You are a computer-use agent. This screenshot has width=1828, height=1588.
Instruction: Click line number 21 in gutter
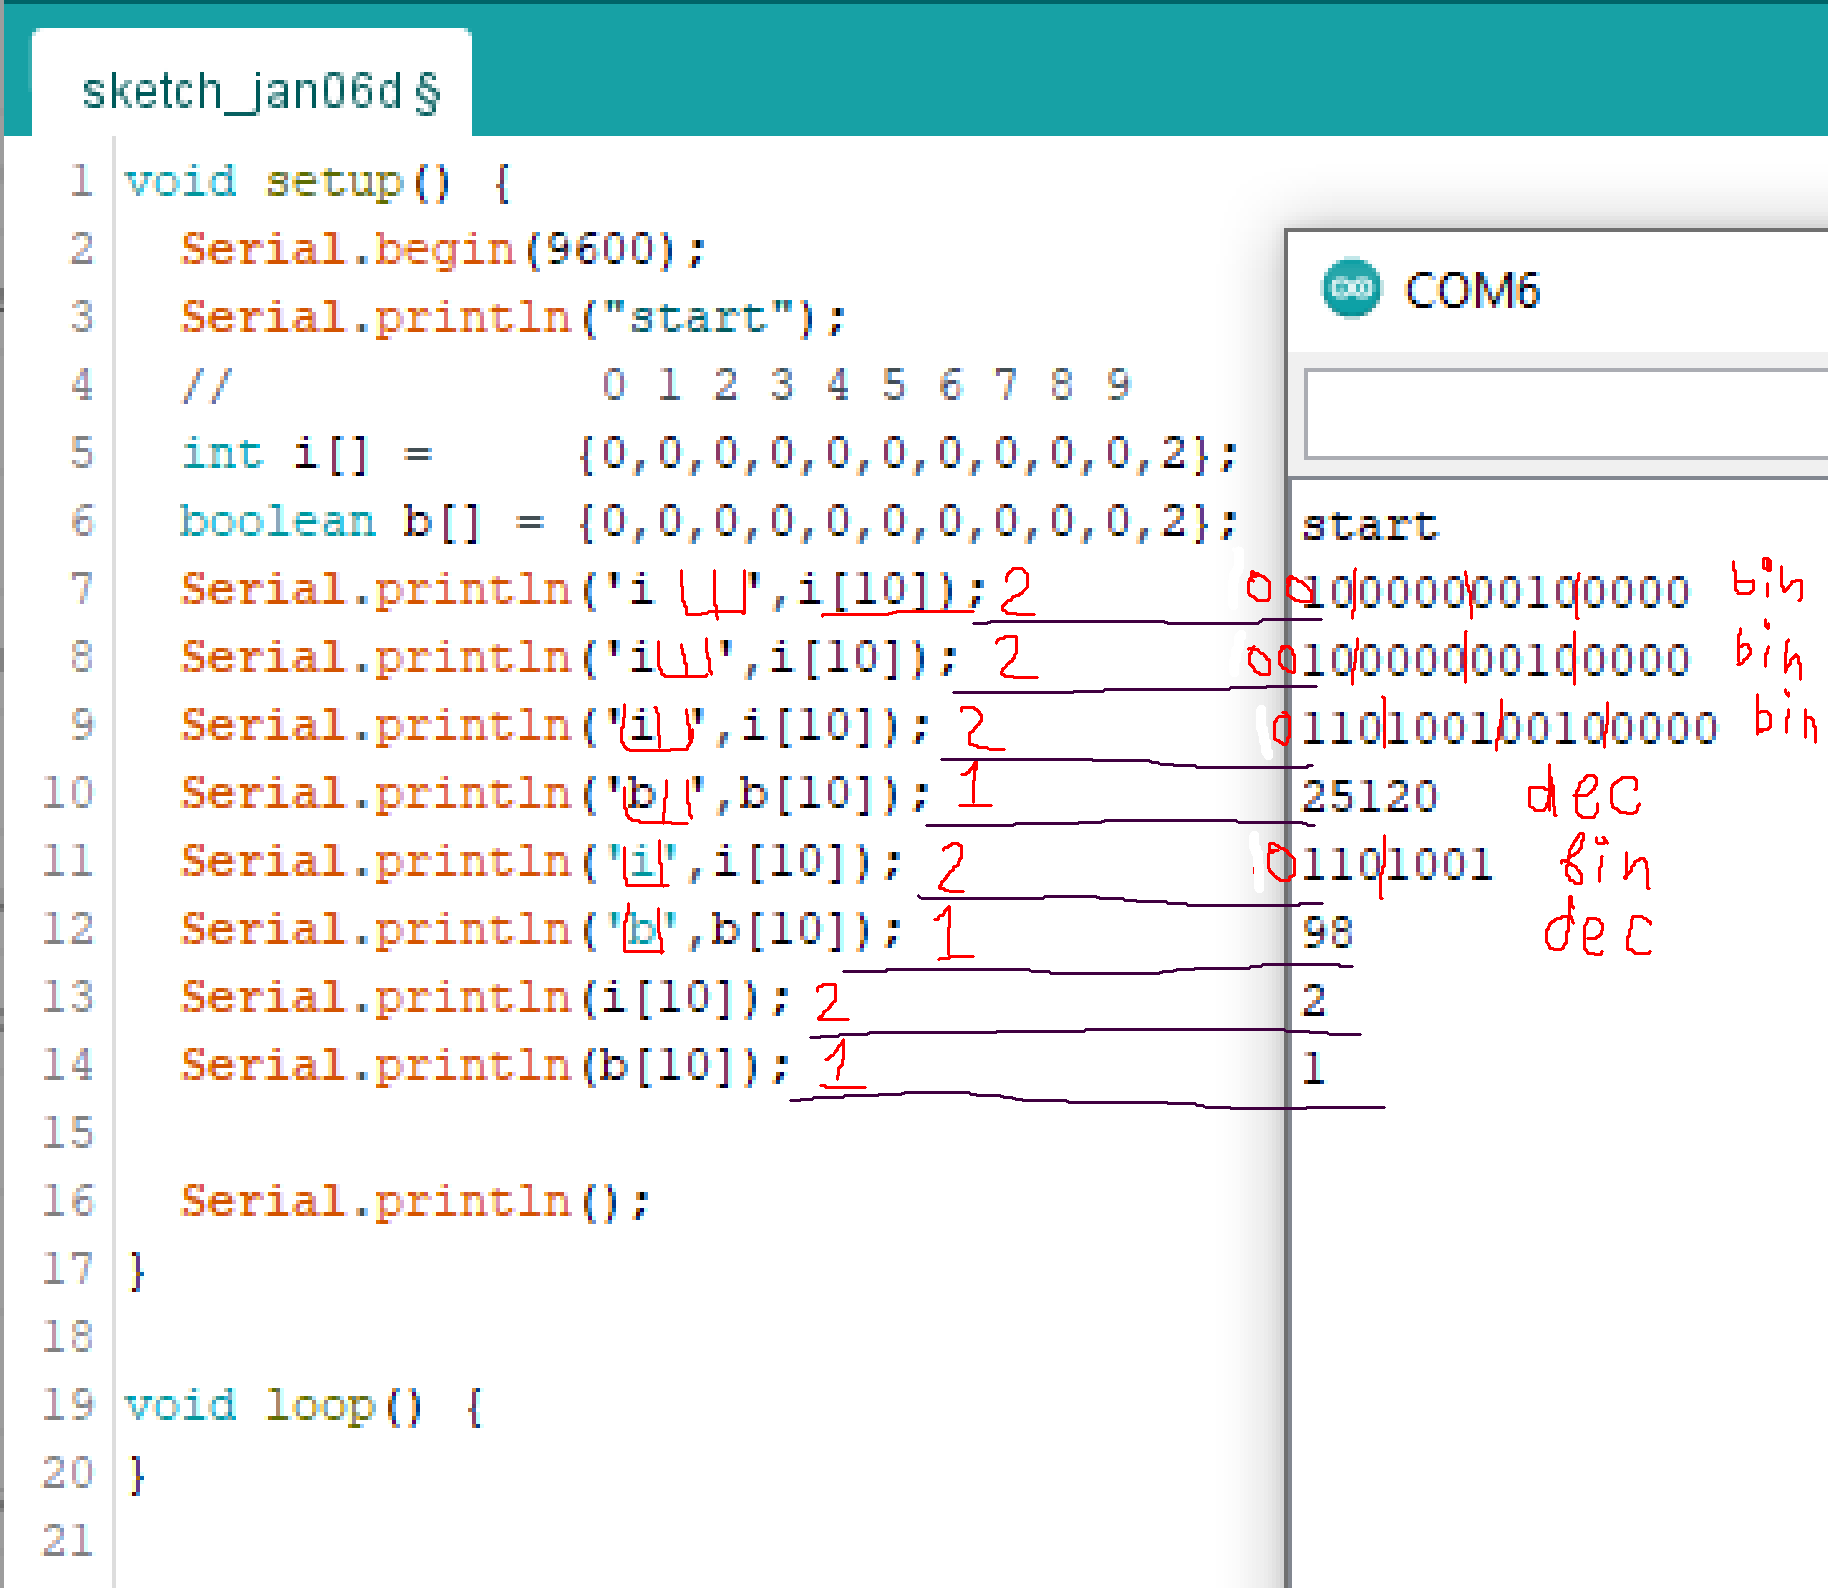pyautogui.click(x=67, y=1541)
